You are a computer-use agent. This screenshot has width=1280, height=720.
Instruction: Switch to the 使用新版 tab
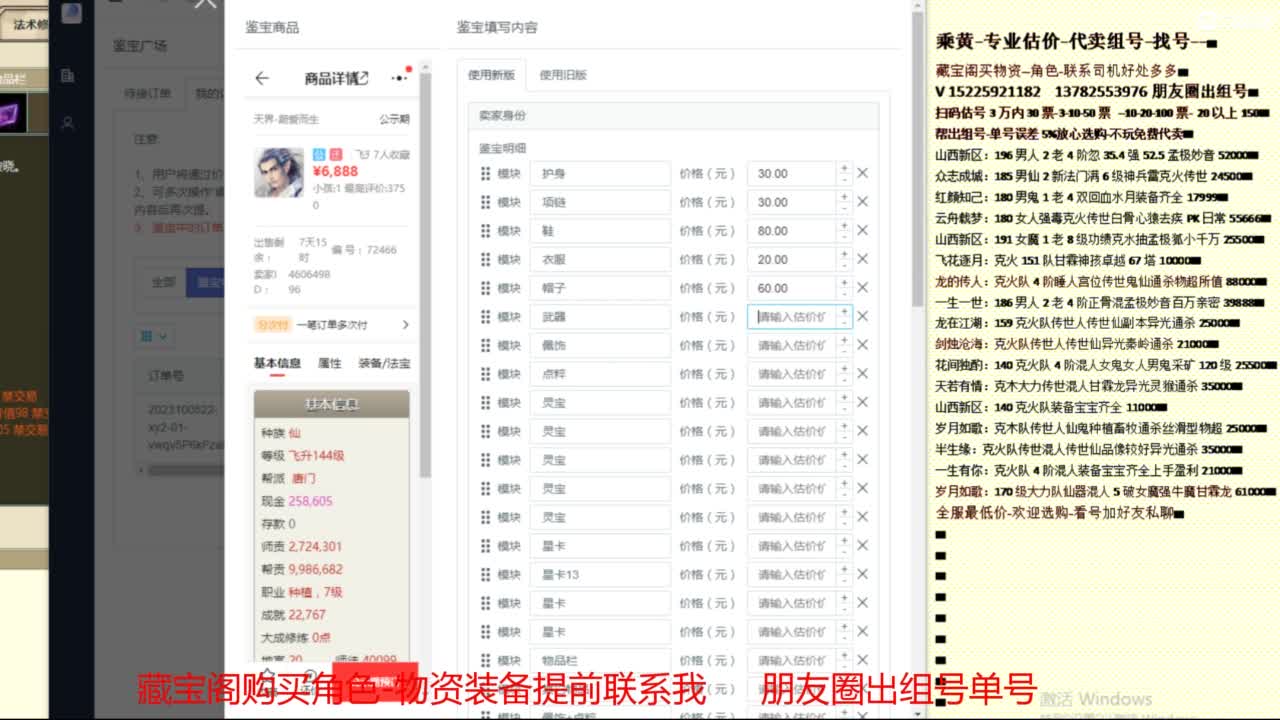pyautogui.click(x=491, y=75)
